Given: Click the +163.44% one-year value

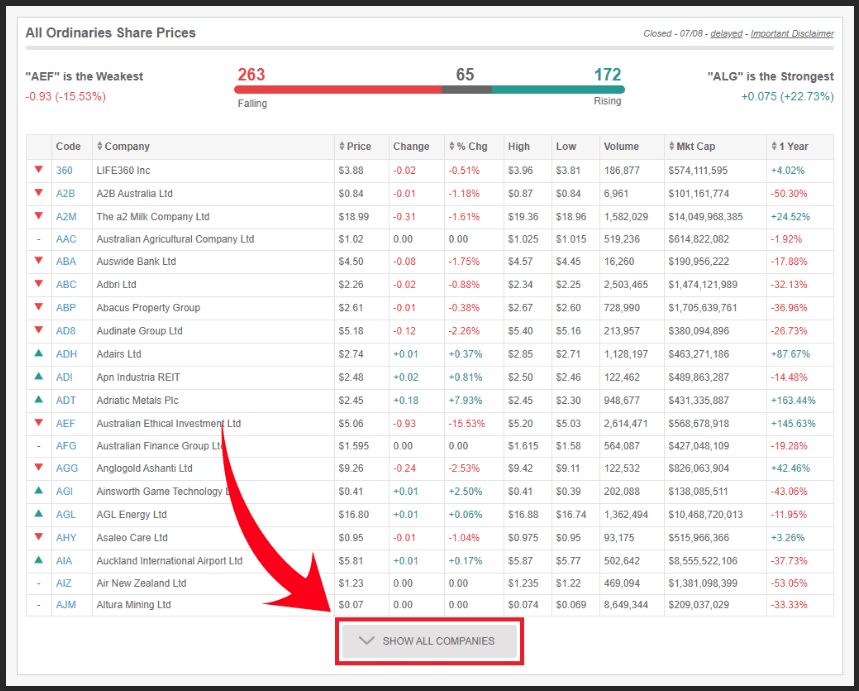Looking at the screenshot, I should 793,400.
